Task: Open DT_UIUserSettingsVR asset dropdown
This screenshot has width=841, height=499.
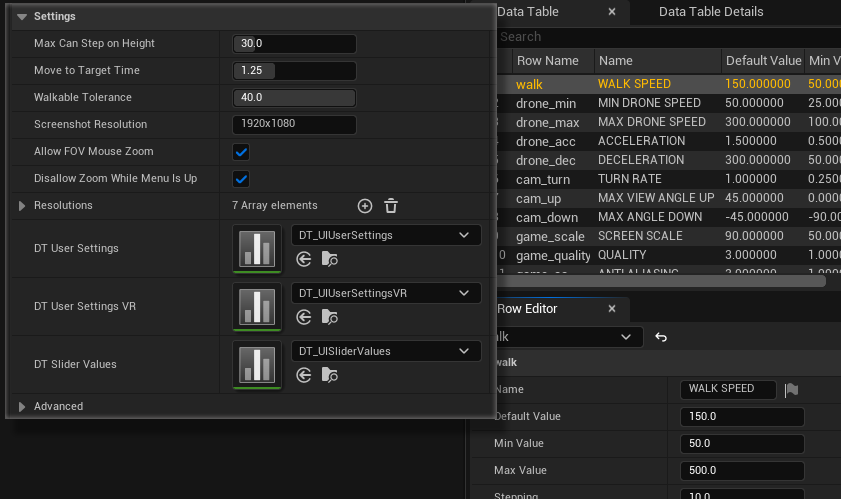Action: click(x=386, y=293)
